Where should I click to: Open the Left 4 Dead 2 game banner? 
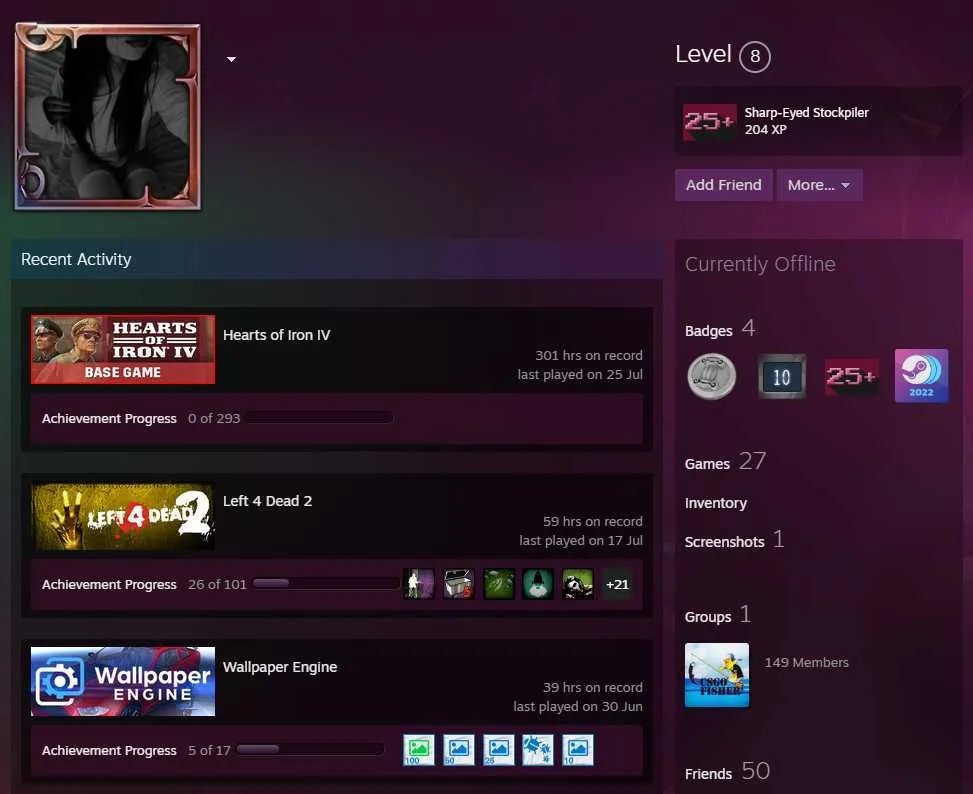pyautogui.click(x=123, y=515)
